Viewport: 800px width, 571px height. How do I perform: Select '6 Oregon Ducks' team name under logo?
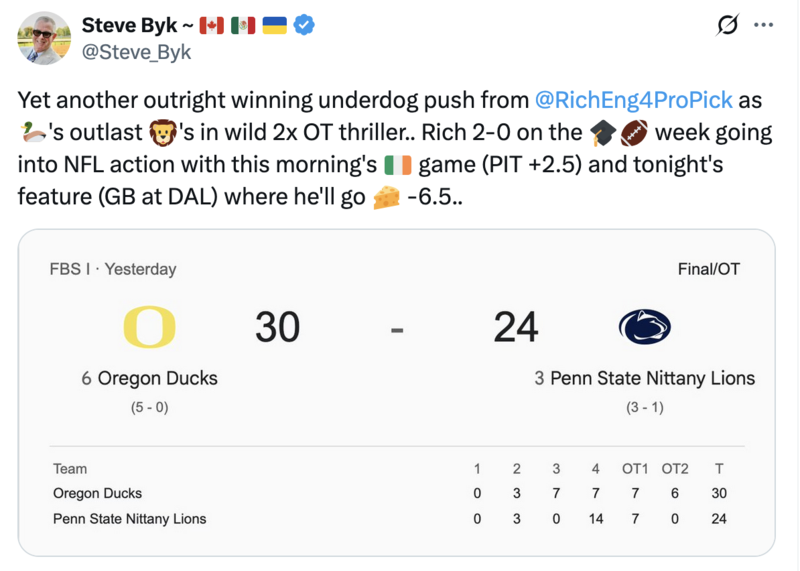[149, 378]
